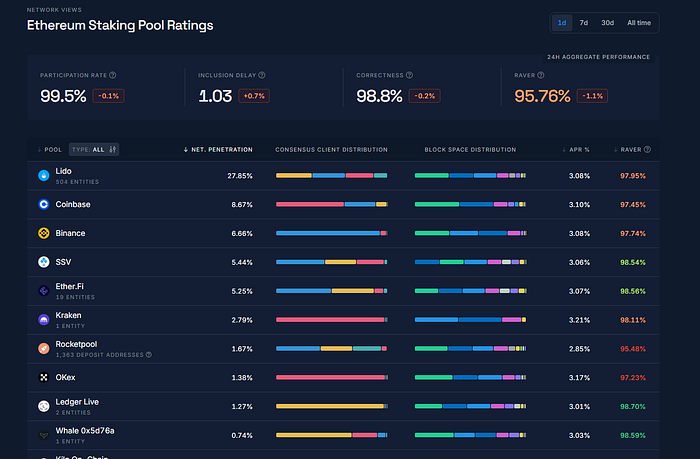Open Rocketpool deposit addresses help icon
This screenshot has height=459, width=700.
pos(149,355)
